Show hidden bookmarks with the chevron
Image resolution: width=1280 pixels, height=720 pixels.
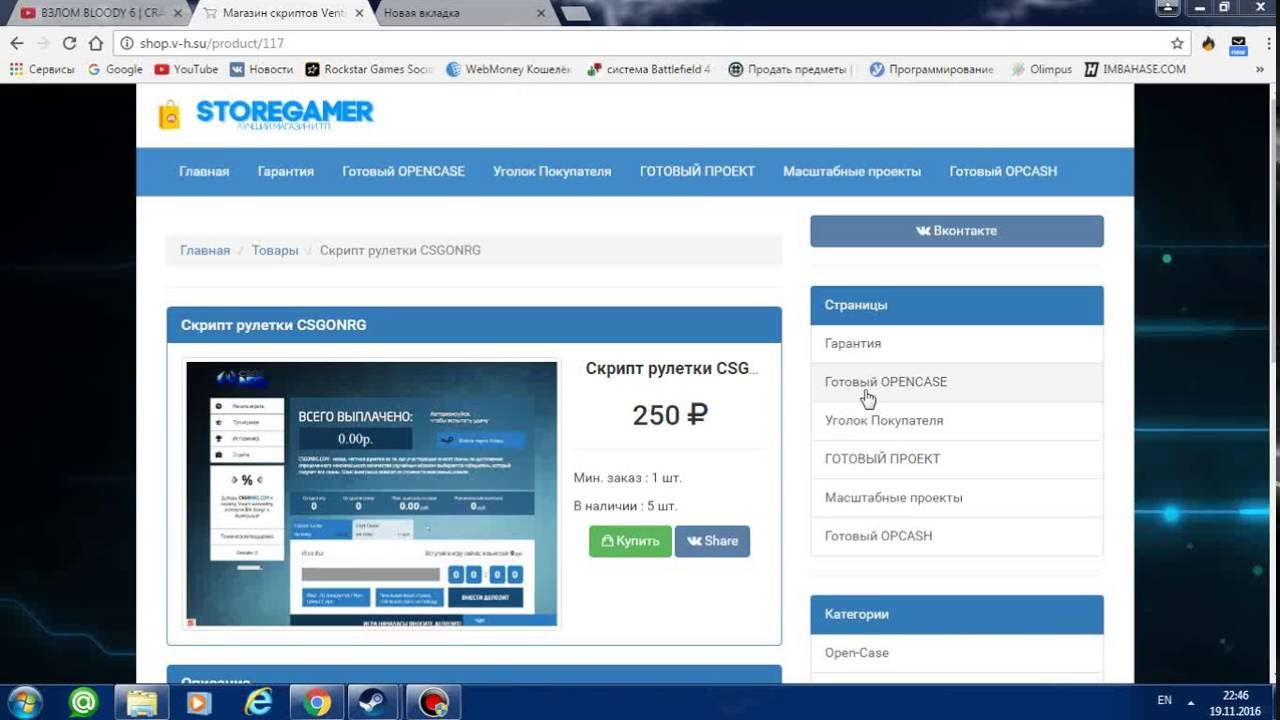(1260, 70)
